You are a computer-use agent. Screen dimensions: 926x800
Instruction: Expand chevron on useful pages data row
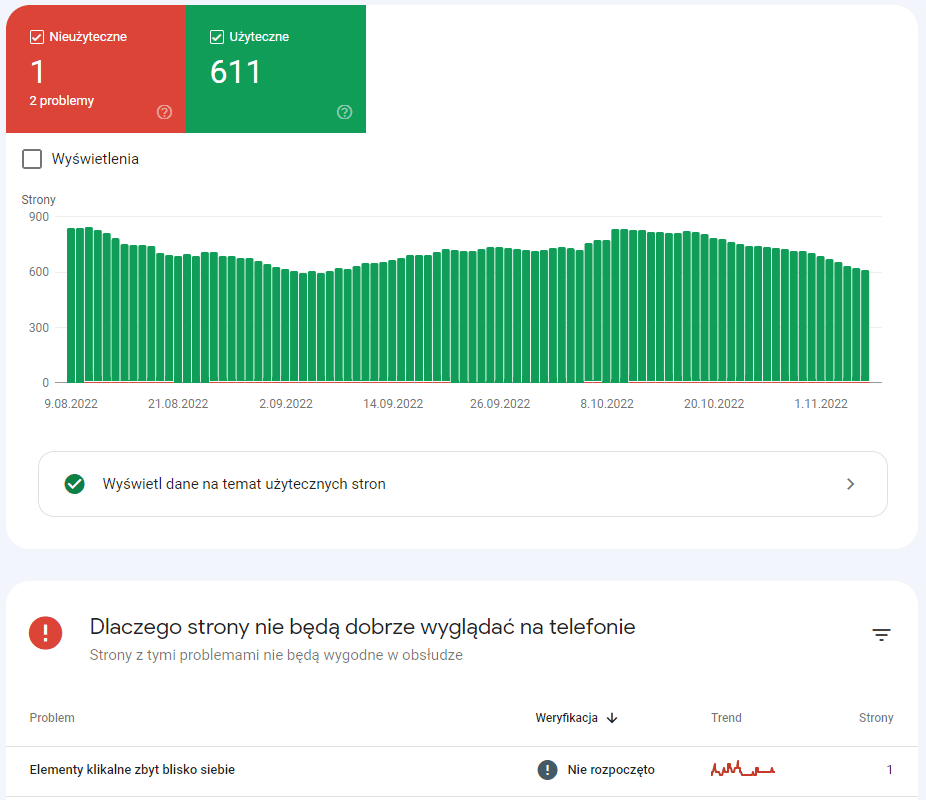click(x=850, y=484)
